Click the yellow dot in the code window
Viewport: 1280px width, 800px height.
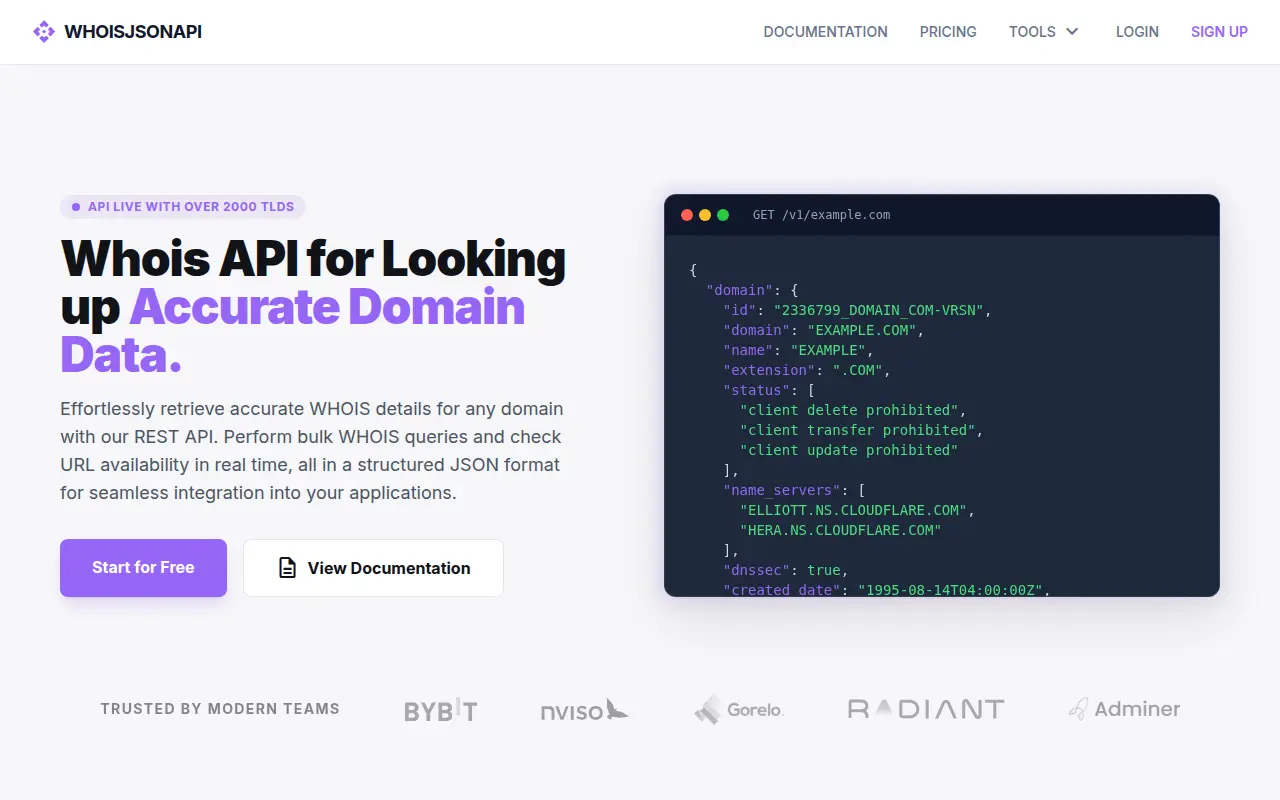(705, 215)
